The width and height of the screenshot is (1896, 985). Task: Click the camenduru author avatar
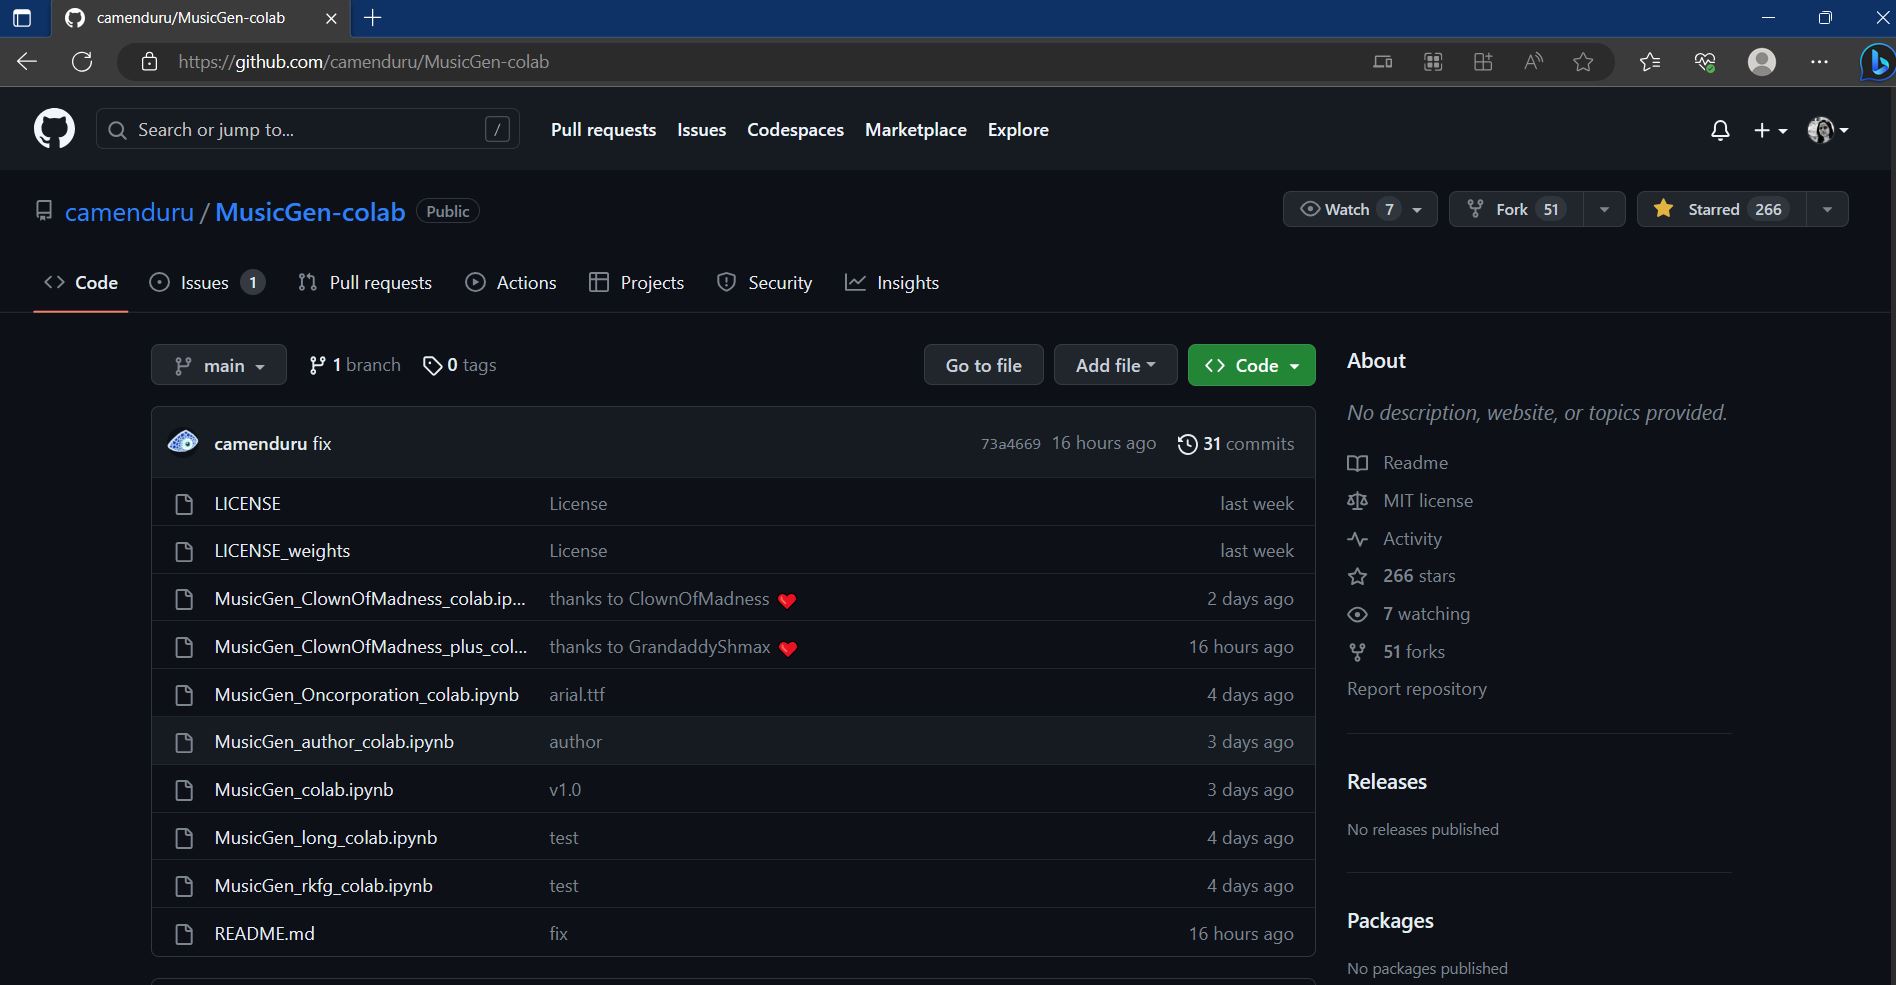pyautogui.click(x=183, y=442)
